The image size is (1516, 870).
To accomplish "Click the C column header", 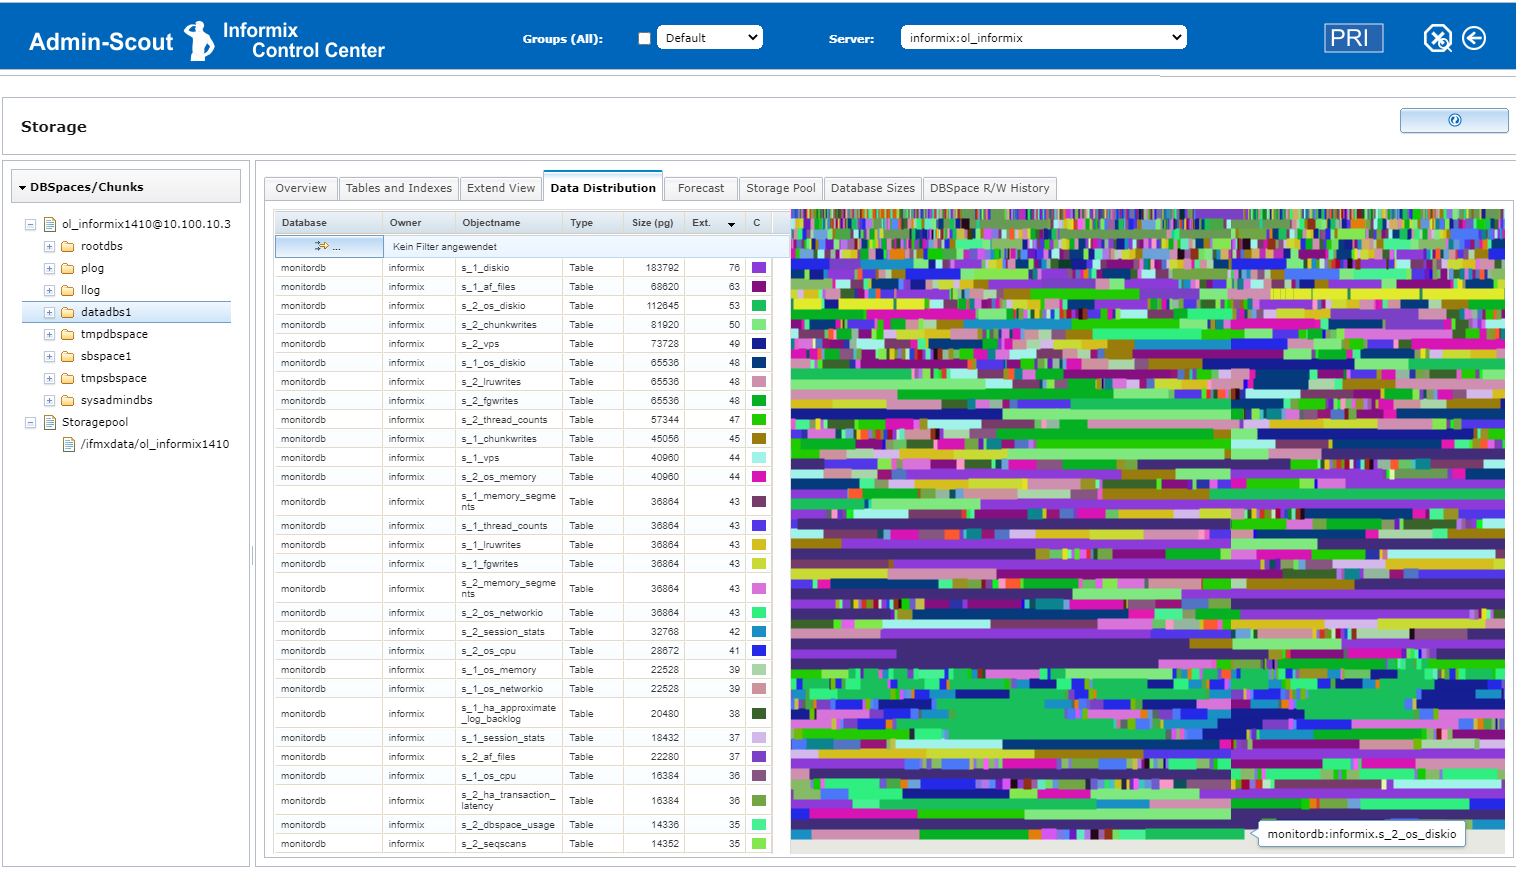I will click(x=757, y=223).
